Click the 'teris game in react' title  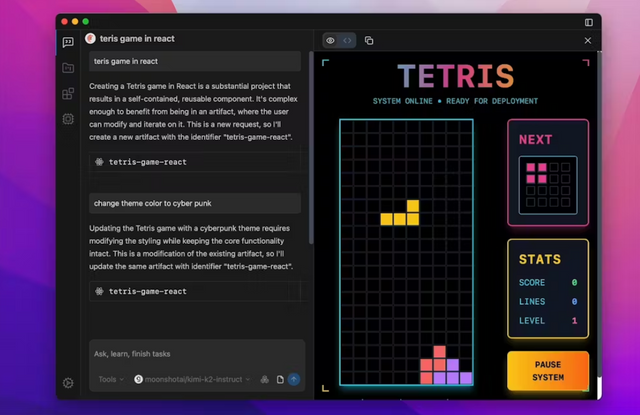point(137,39)
